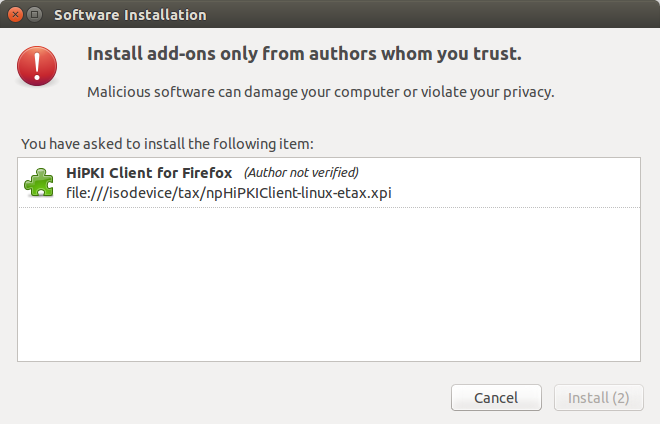
Task: Close the Software Installation dialog window
Action: click(x=16, y=15)
